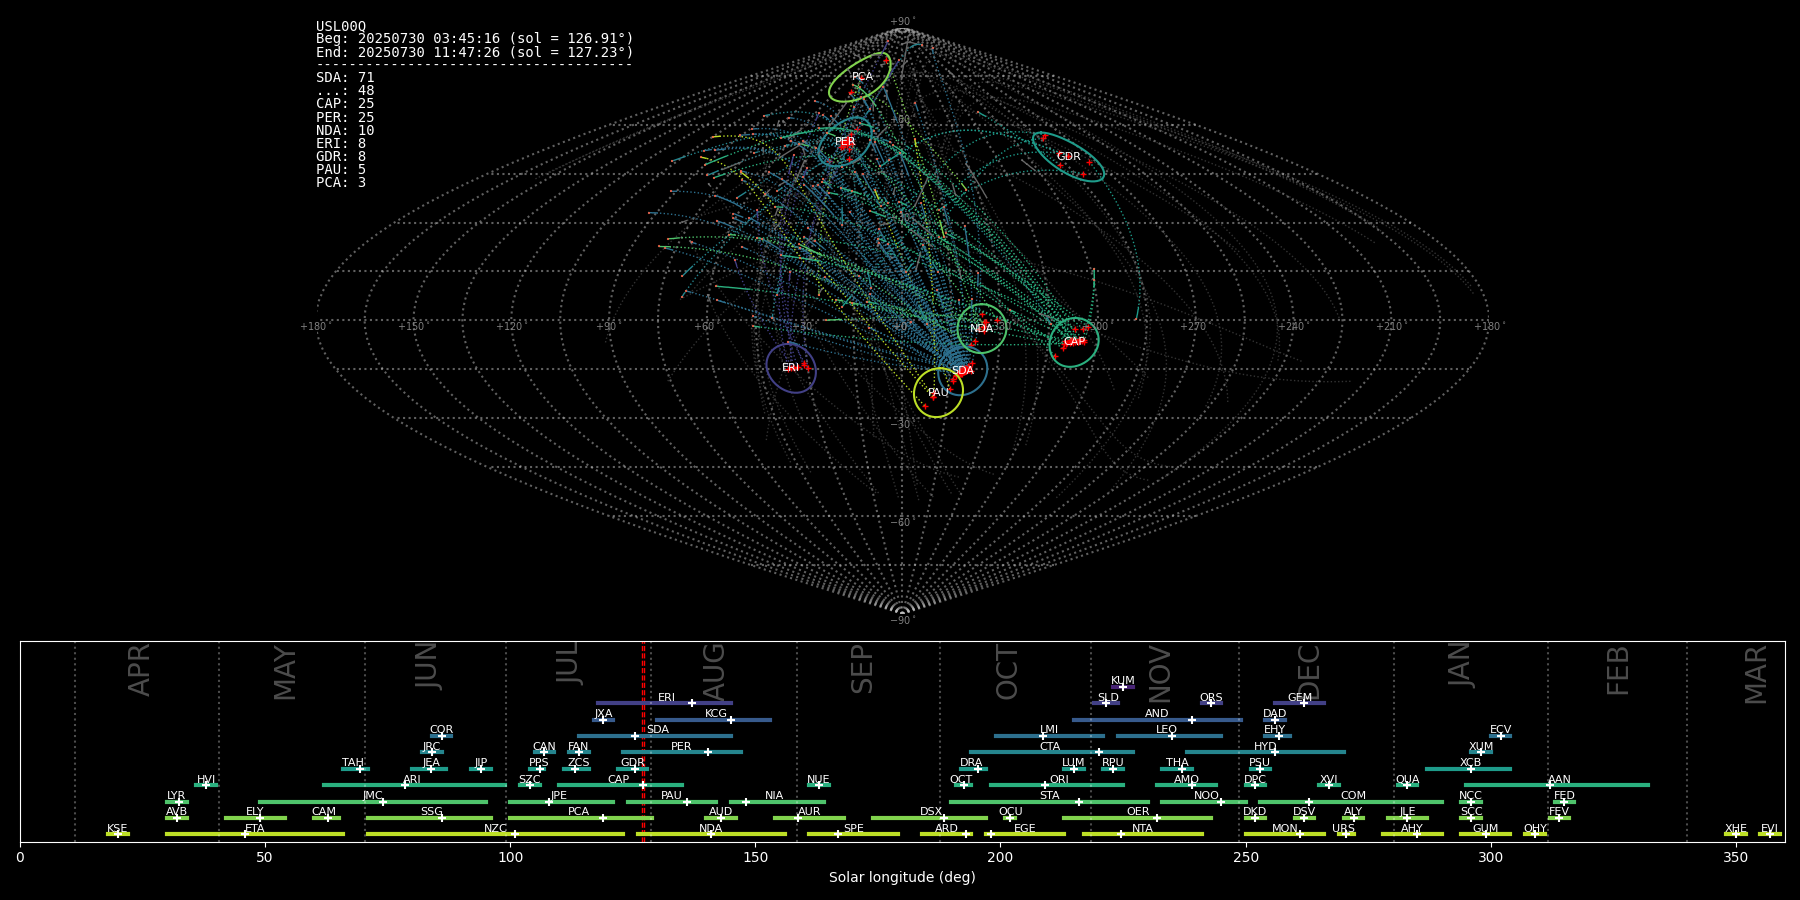This screenshot has width=1800, height=900.
Task: Select the SDA radiant label on sky map
Action: (962, 371)
